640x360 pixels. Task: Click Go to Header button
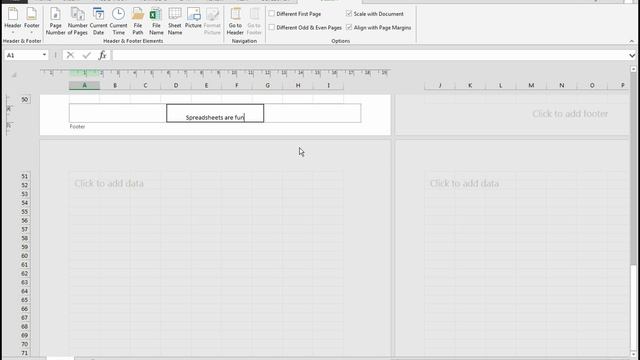pos(235,21)
